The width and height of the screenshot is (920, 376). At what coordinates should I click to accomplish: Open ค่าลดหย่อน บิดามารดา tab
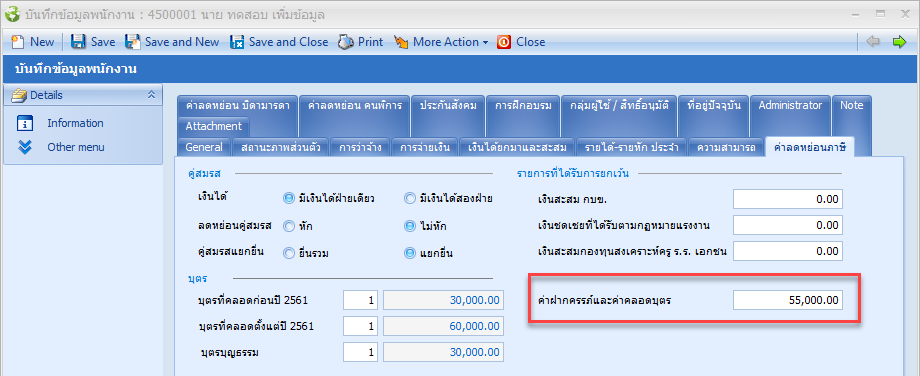pyautogui.click(x=238, y=106)
